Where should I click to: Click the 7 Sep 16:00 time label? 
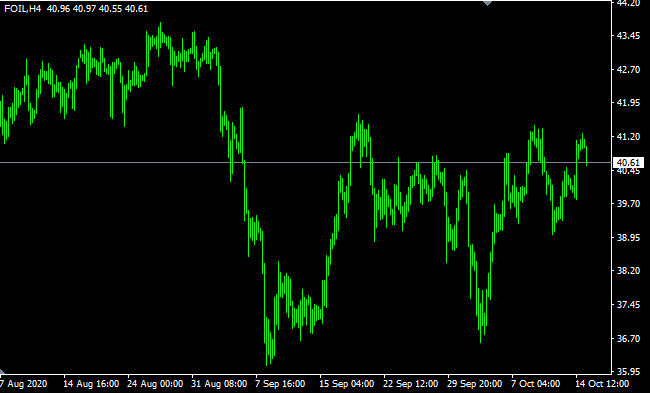coord(280,383)
